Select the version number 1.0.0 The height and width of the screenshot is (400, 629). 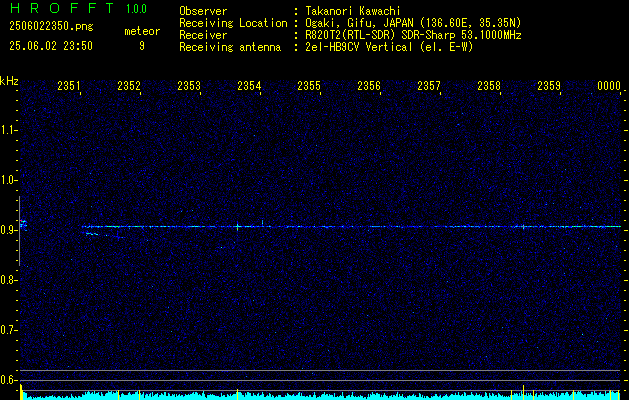click(136, 9)
